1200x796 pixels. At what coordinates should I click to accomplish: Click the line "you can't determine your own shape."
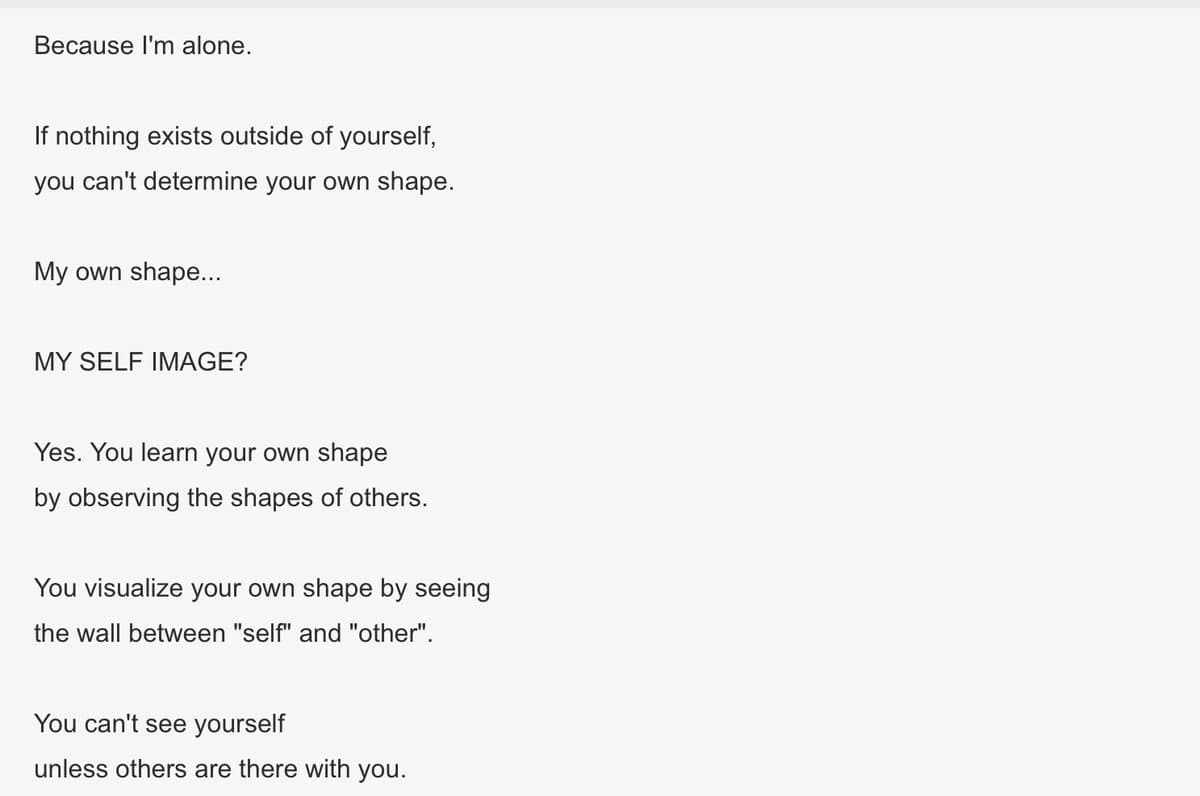(244, 183)
